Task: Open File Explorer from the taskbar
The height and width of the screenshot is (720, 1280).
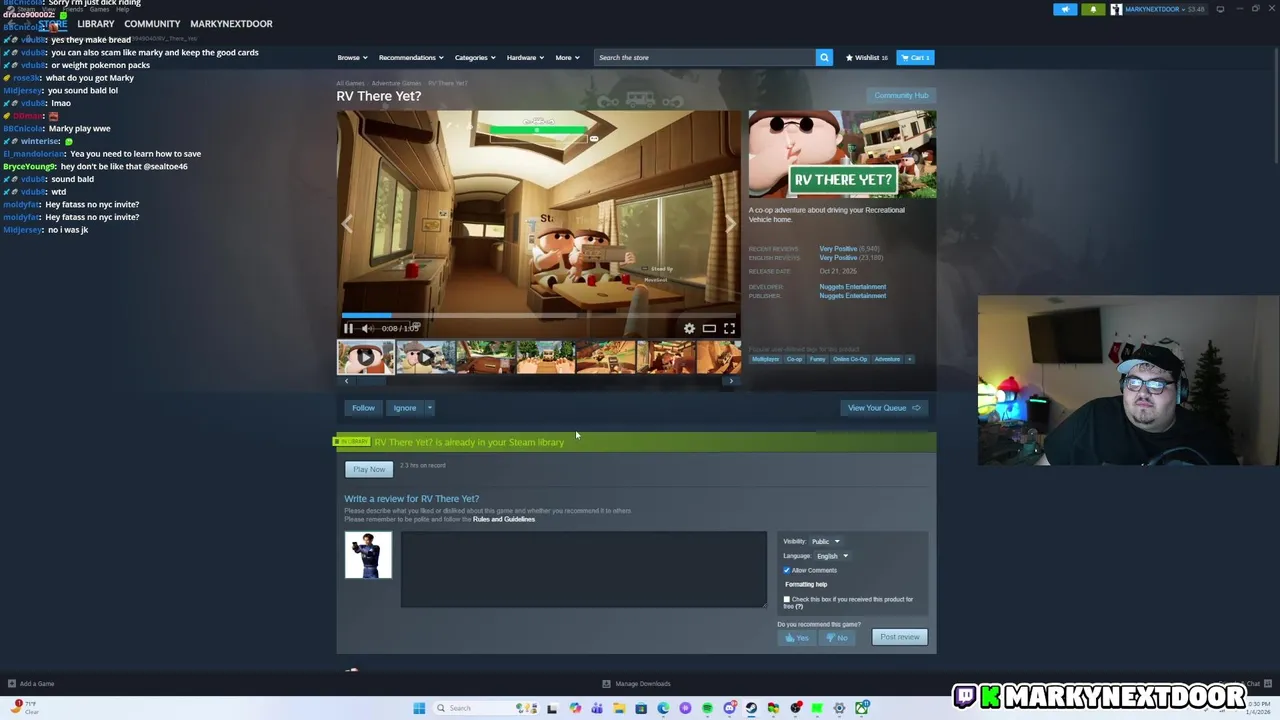Action: [x=619, y=708]
